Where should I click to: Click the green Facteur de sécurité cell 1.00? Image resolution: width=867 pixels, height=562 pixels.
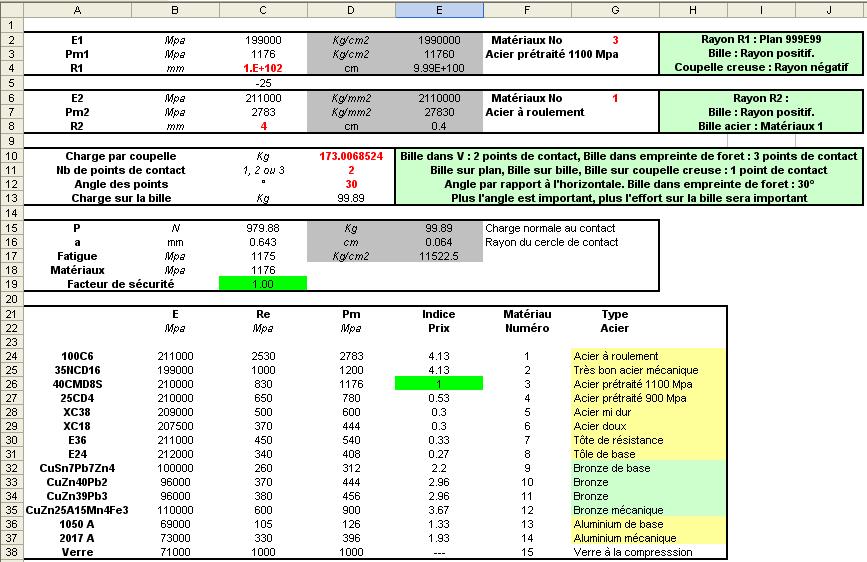(x=263, y=284)
